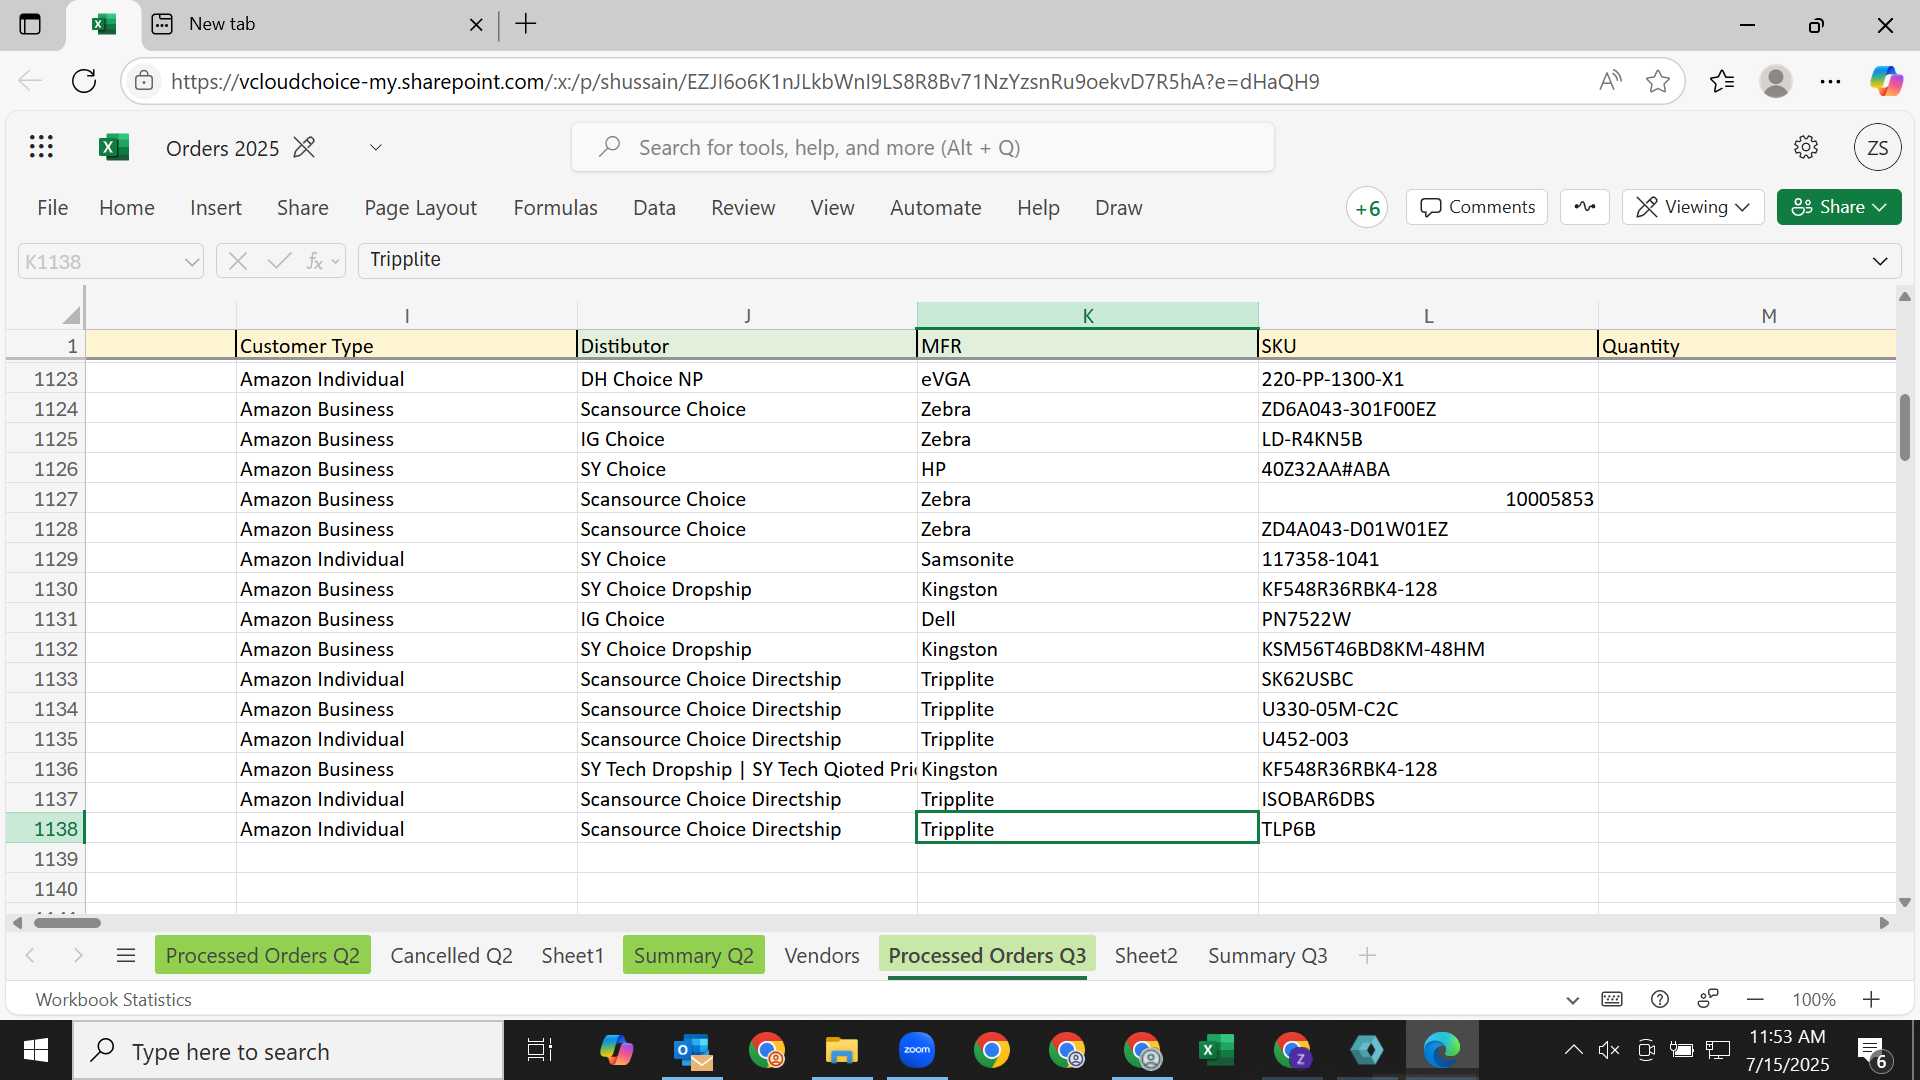Click the feedback icon in the status bar

pos(1708,998)
